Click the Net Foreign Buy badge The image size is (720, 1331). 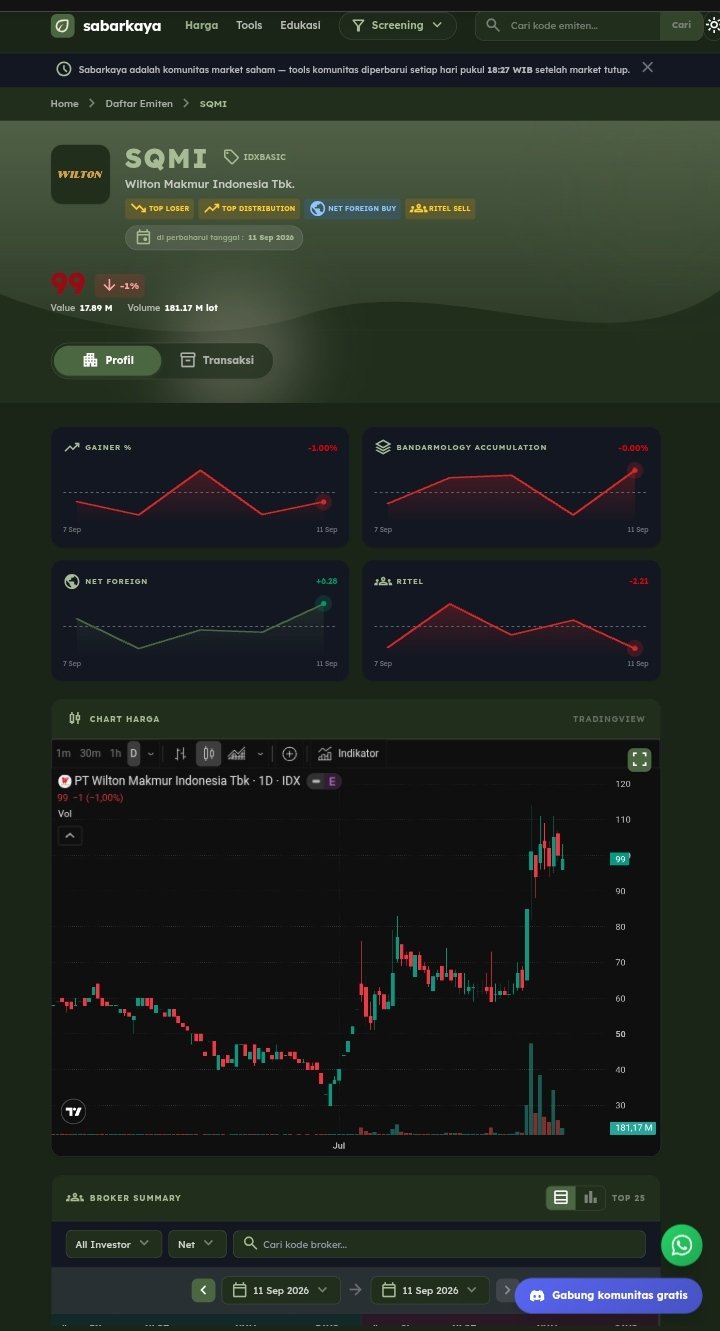point(354,208)
